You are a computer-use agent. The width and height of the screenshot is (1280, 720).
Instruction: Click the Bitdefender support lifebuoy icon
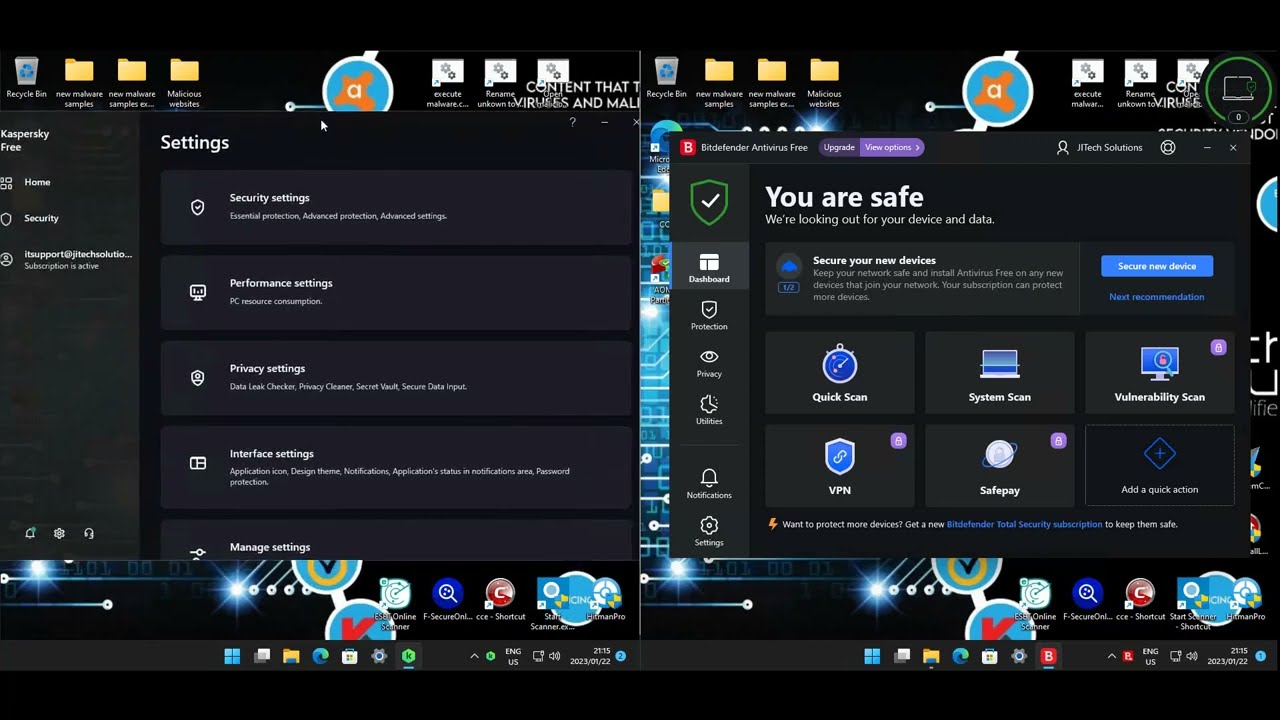pyautogui.click(x=1167, y=147)
